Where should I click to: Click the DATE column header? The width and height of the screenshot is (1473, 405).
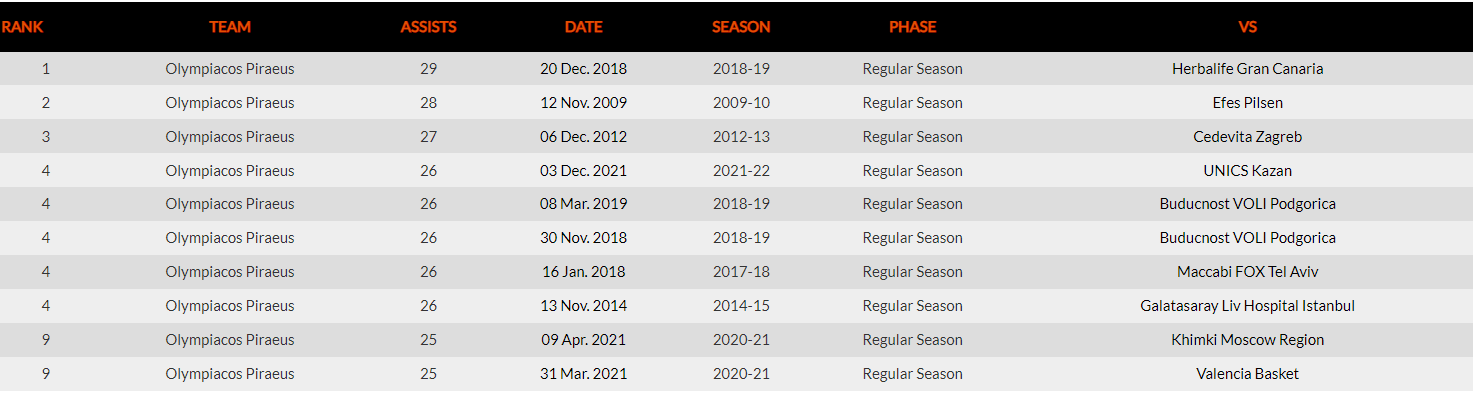[583, 27]
